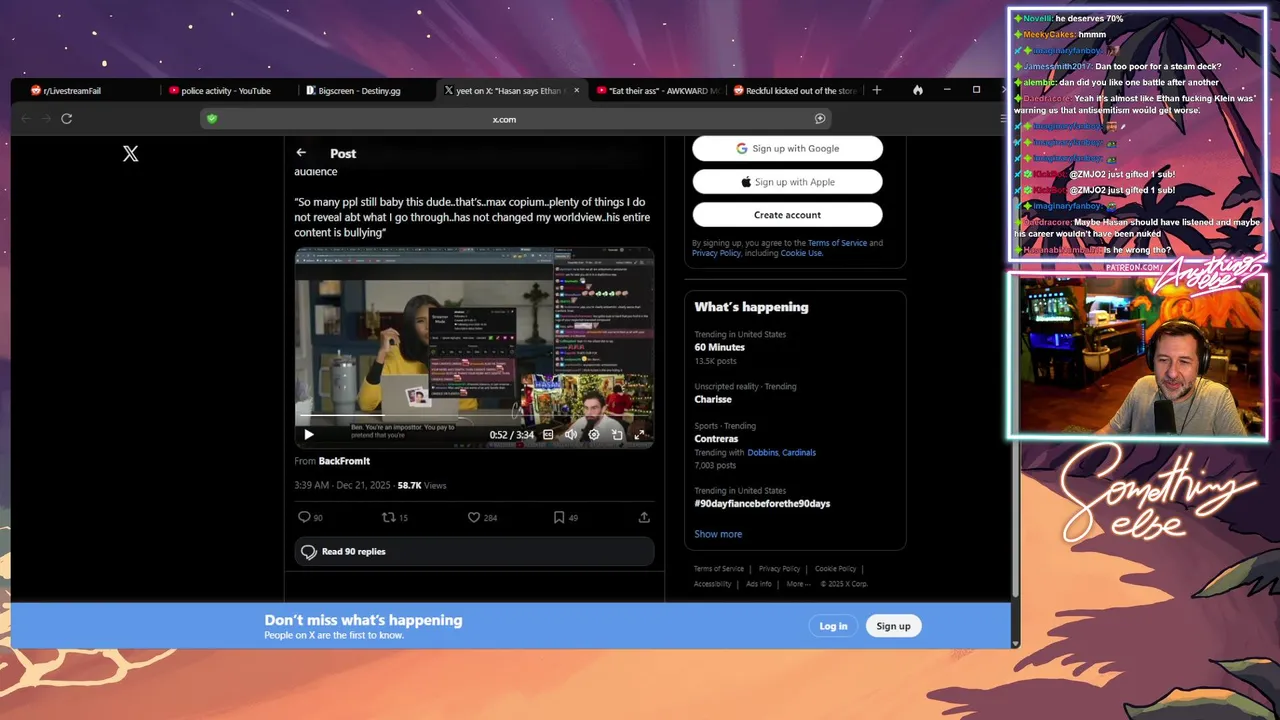This screenshot has width=1280, height=720.
Task: Click the icon at address bar right end
Action: (x=820, y=119)
